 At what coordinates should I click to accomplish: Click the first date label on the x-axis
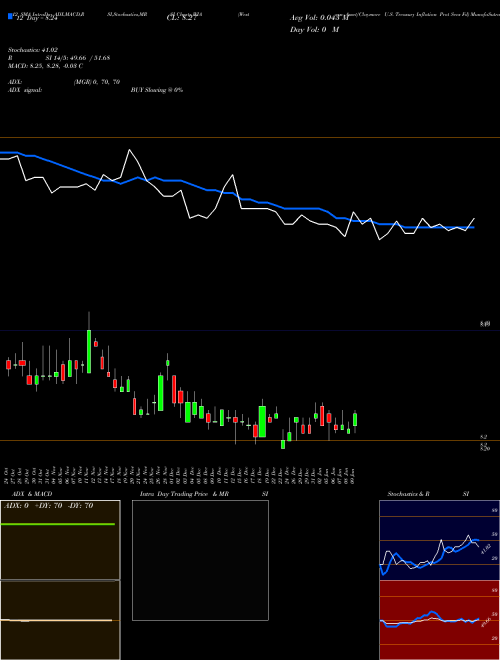coord(8,475)
